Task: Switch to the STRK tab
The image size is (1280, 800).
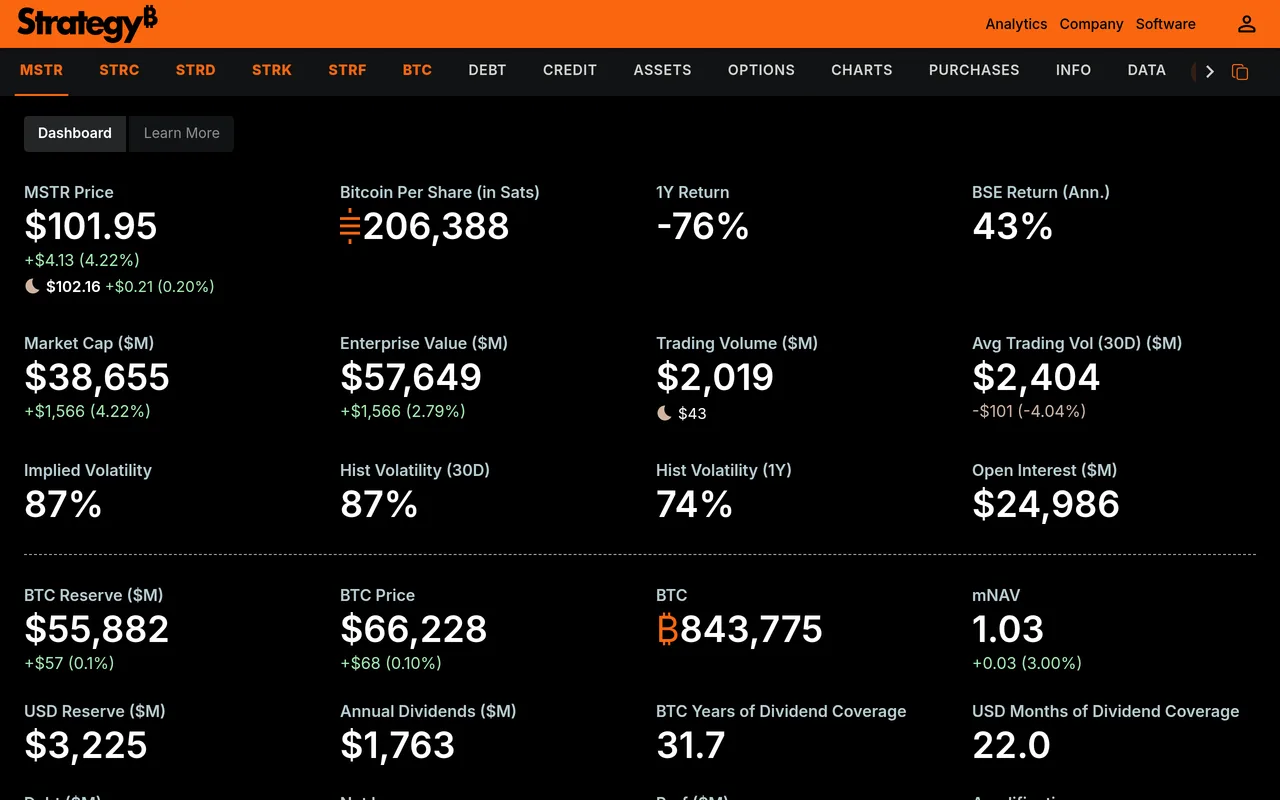Action: (x=272, y=70)
